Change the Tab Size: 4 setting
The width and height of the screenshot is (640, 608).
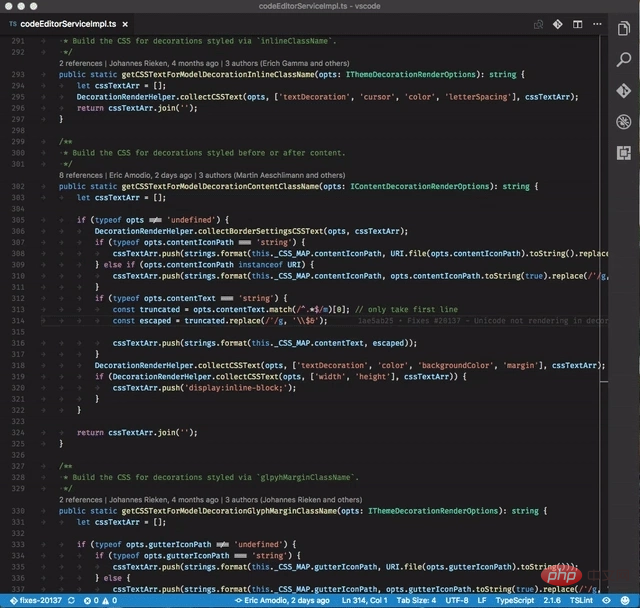point(416,600)
